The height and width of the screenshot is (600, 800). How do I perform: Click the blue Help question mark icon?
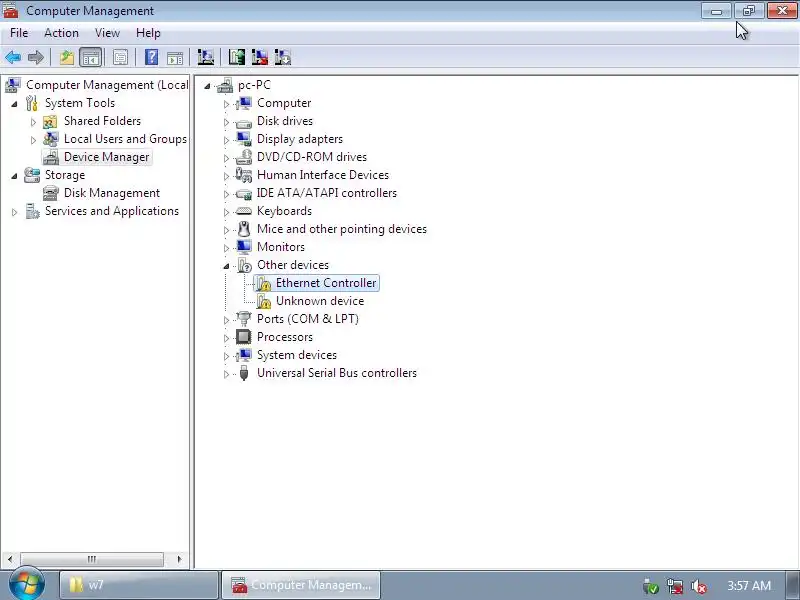click(x=152, y=57)
